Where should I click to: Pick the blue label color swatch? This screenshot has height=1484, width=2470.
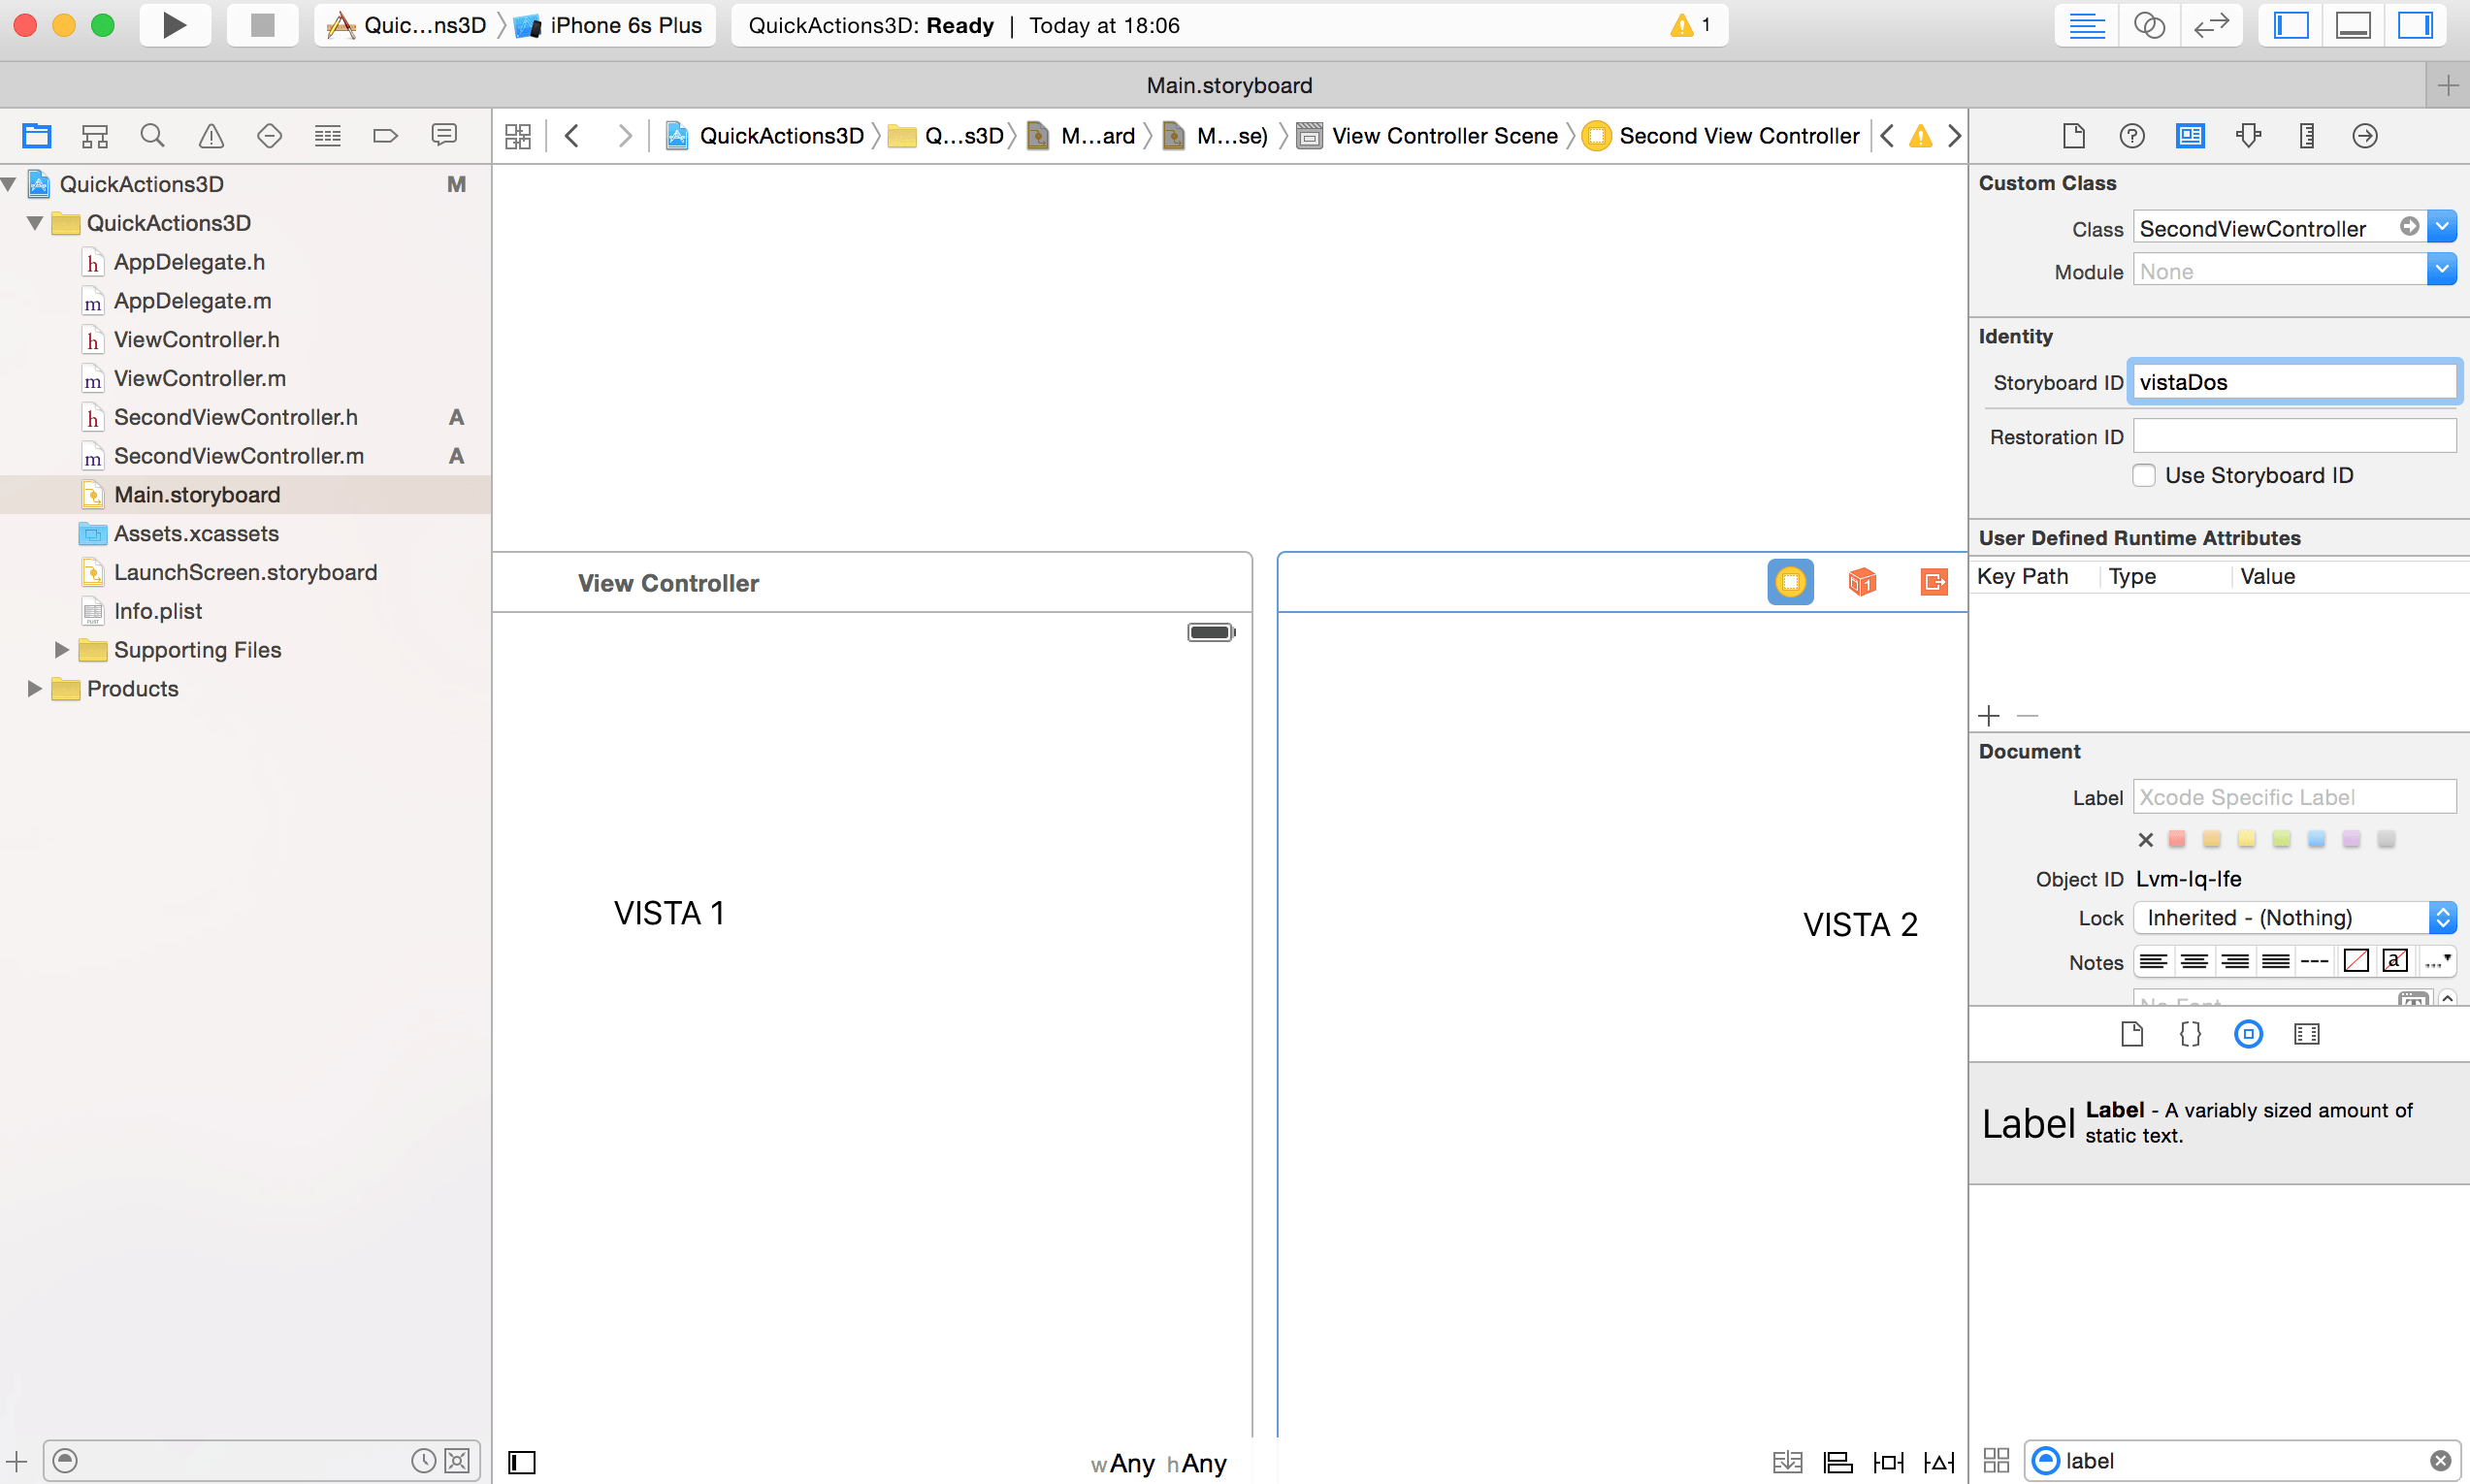click(2316, 839)
